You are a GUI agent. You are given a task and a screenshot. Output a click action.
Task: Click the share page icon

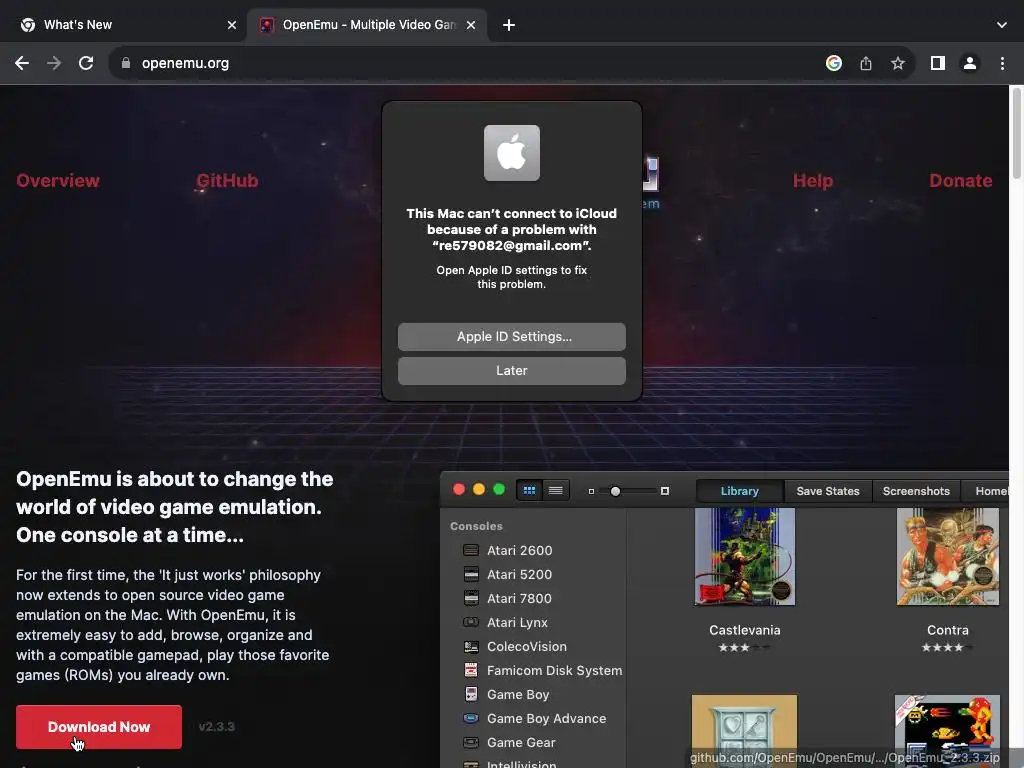click(x=866, y=63)
